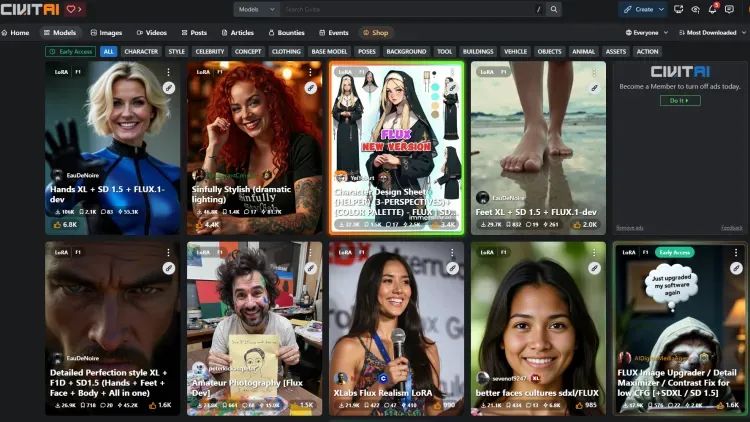Image resolution: width=750 pixels, height=422 pixels.
Task: Click the 6.8K thumbs-up on Hands XL card
Action: tap(65, 224)
